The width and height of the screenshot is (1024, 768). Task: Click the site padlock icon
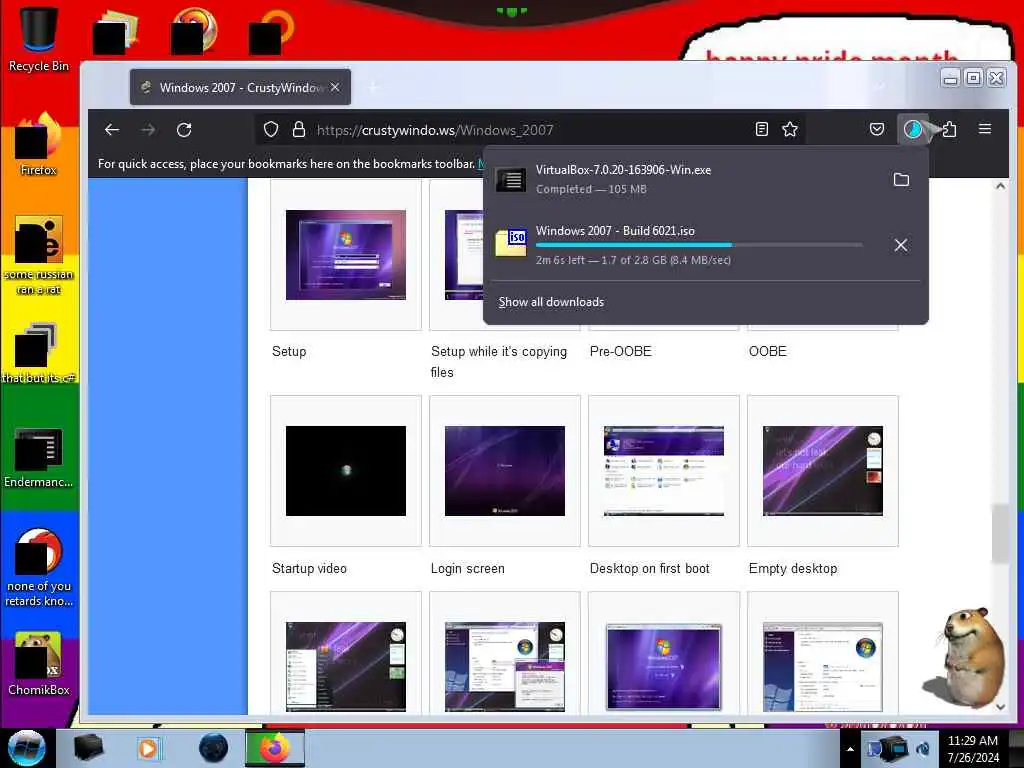299,129
